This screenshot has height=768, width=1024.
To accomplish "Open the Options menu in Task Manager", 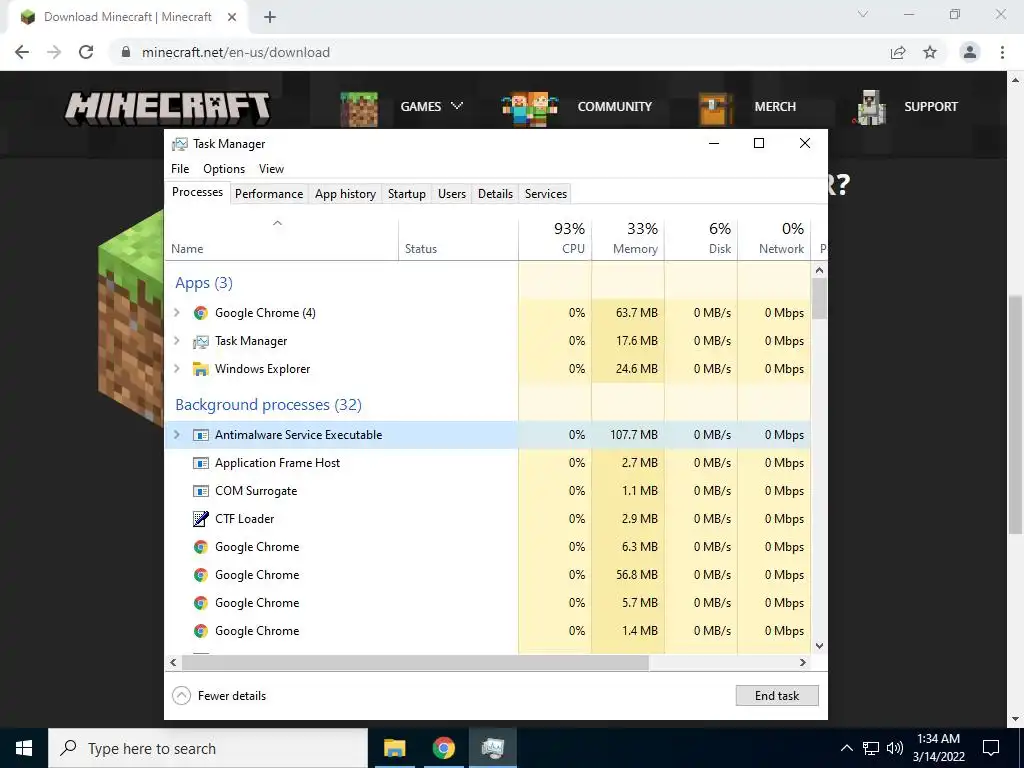I will click(x=224, y=168).
